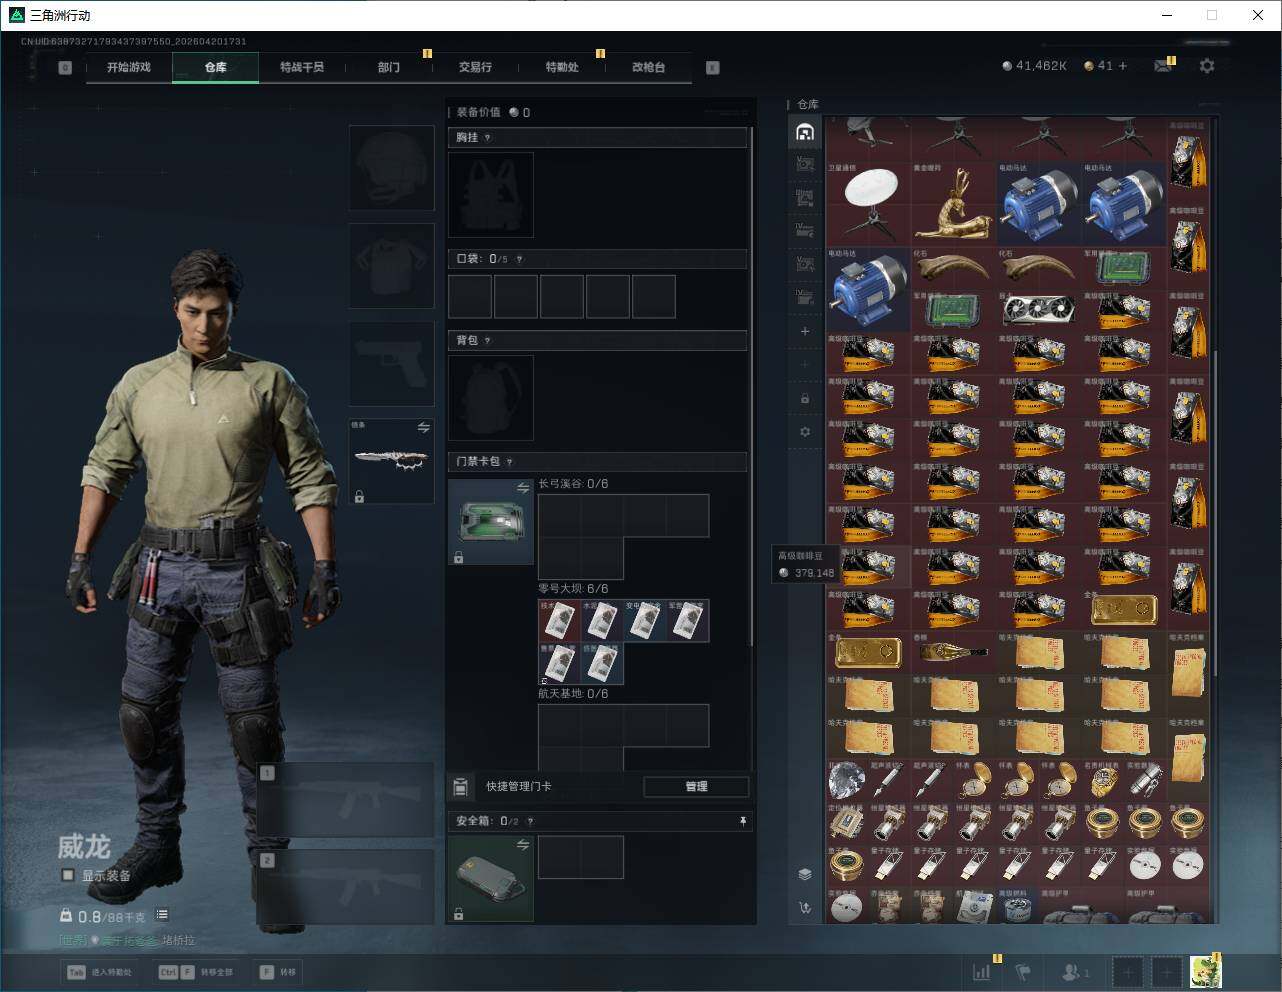
Task: Click the swap icon on the key card case
Action: point(523,488)
